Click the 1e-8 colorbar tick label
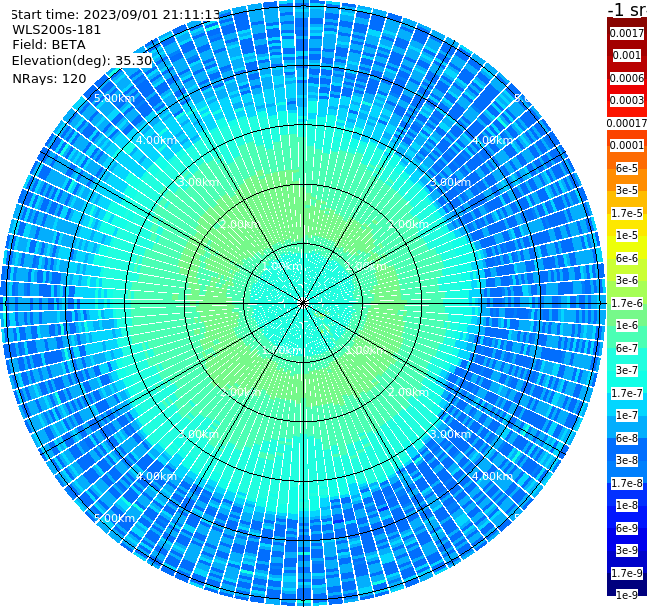This screenshot has height=607, width=647. pyautogui.click(x=627, y=505)
